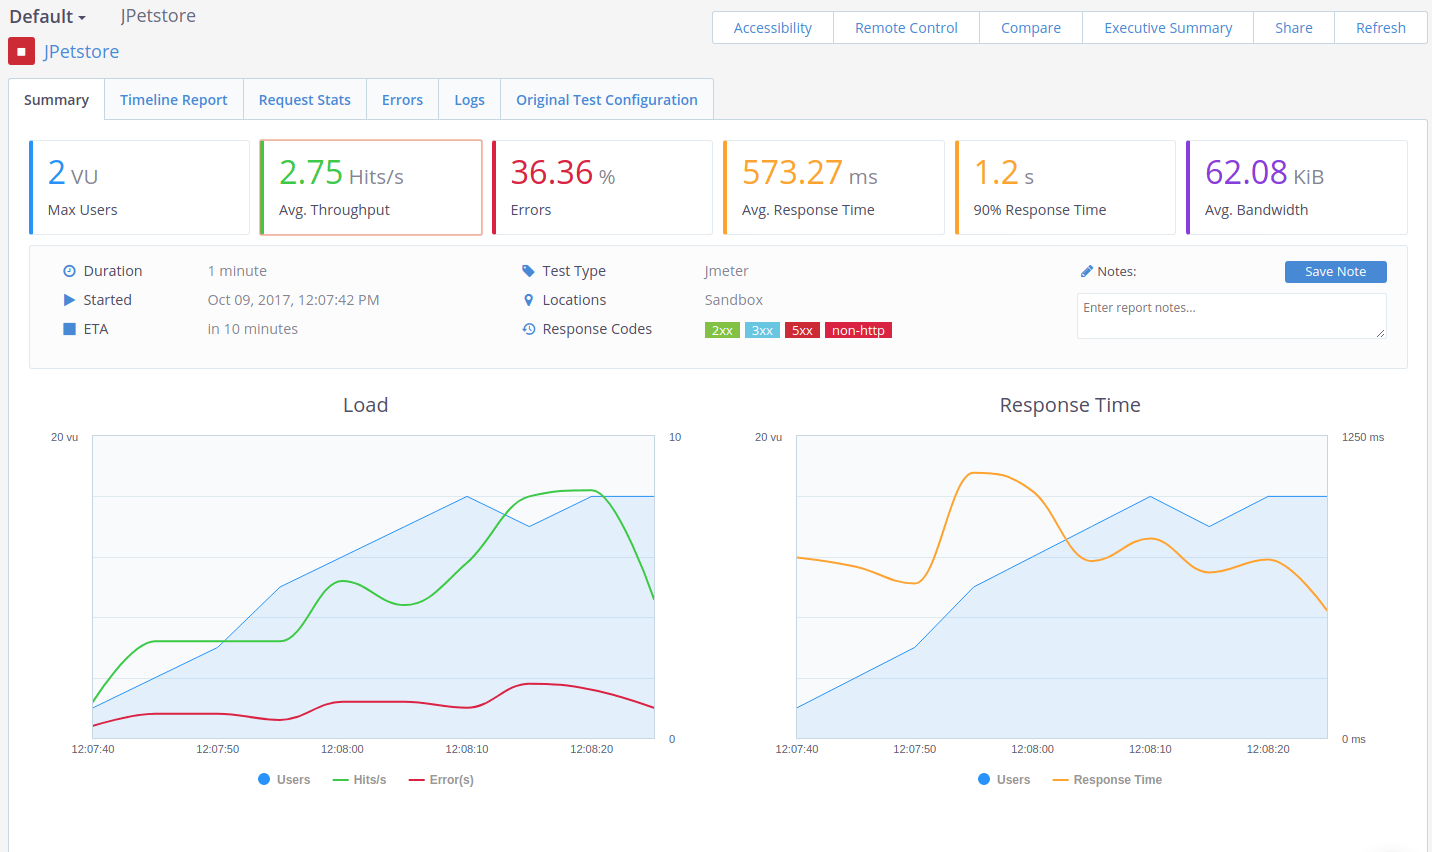Focus the report notes text area
The height and width of the screenshot is (852, 1432).
click(x=1231, y=316)
